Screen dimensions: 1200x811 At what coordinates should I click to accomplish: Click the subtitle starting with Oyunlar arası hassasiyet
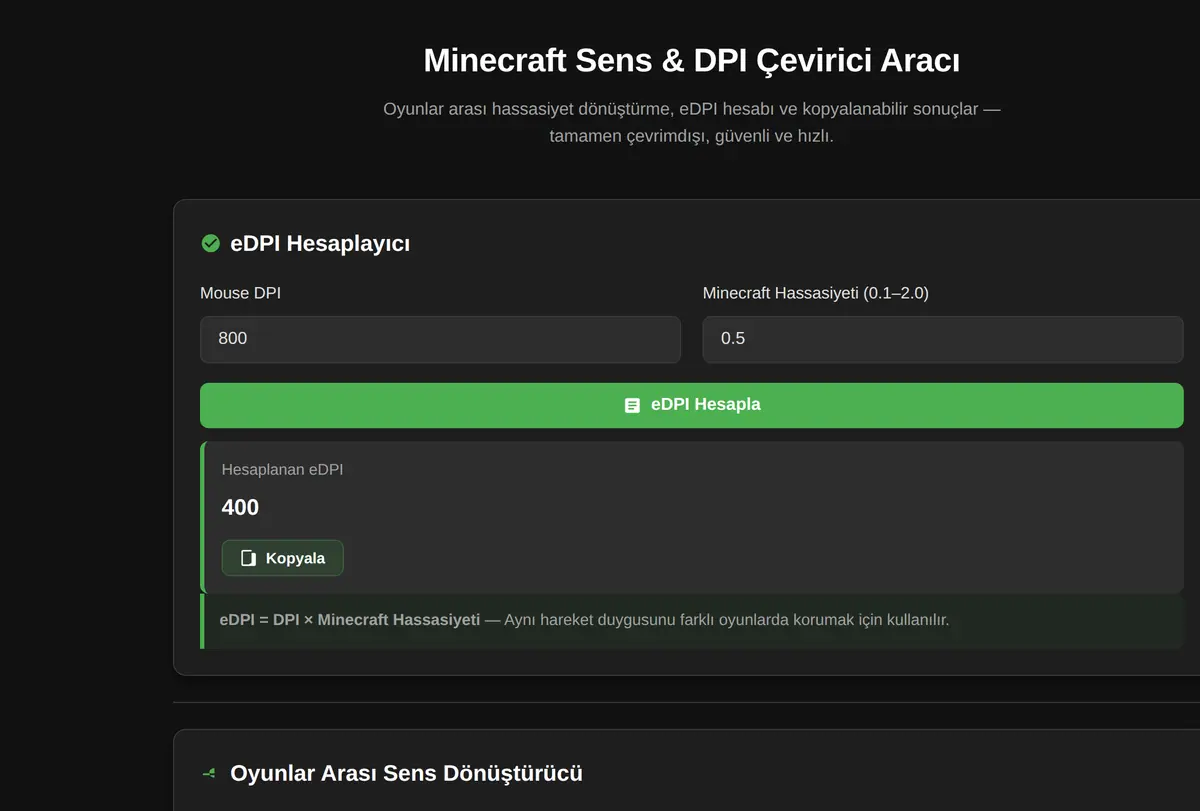pyautogui.click(x=692, y=122)
